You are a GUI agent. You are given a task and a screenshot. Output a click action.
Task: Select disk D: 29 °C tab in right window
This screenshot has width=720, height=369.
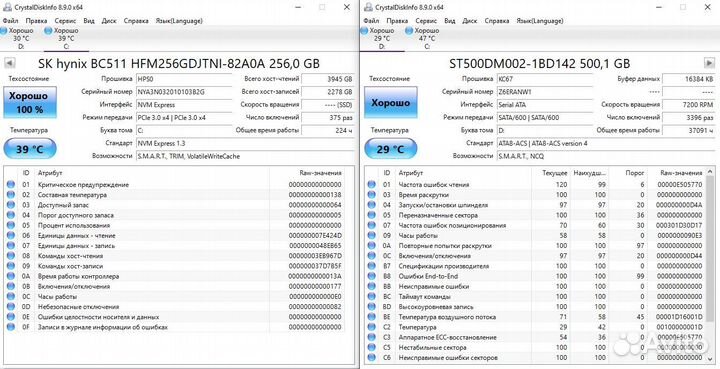pos(381,39)
